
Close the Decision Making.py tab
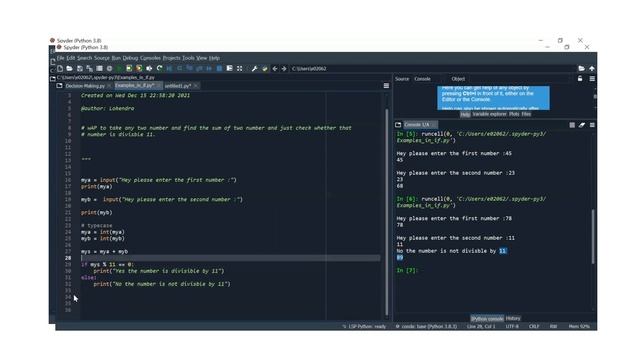click(x=109, y=86)
